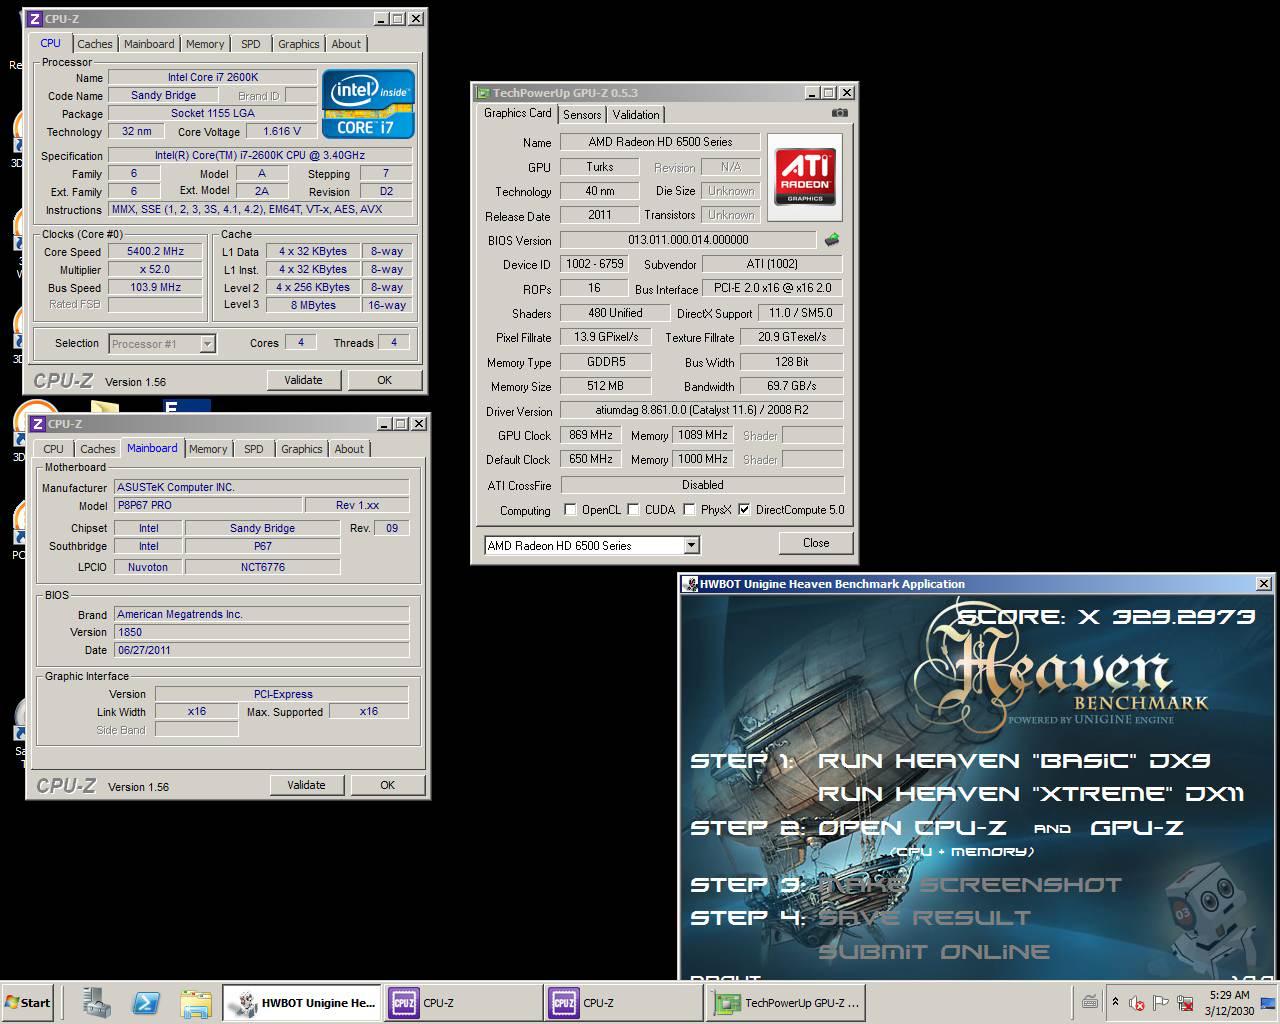Click the Core Voltage 1.616 V value
Image resolution: width=1280 pixels, height=1024 pixels.
point(282,131)
